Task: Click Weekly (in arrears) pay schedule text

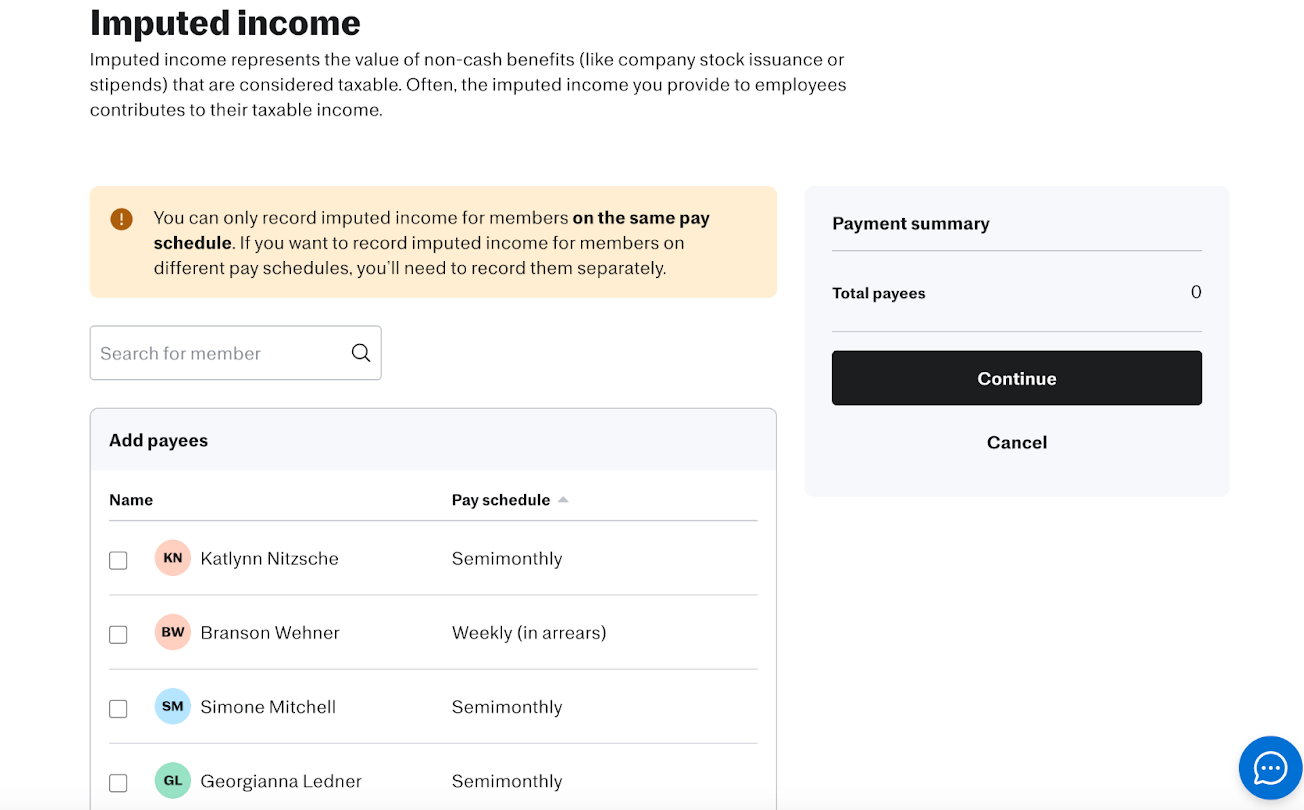Action: pos(529,632)
